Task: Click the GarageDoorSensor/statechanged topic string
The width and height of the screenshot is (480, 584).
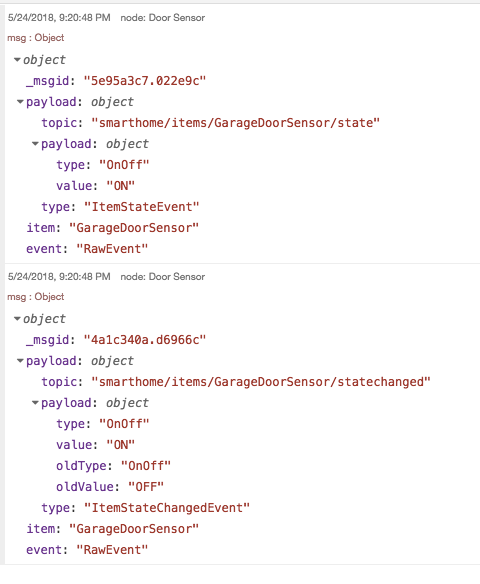Action: pos(261,382)
